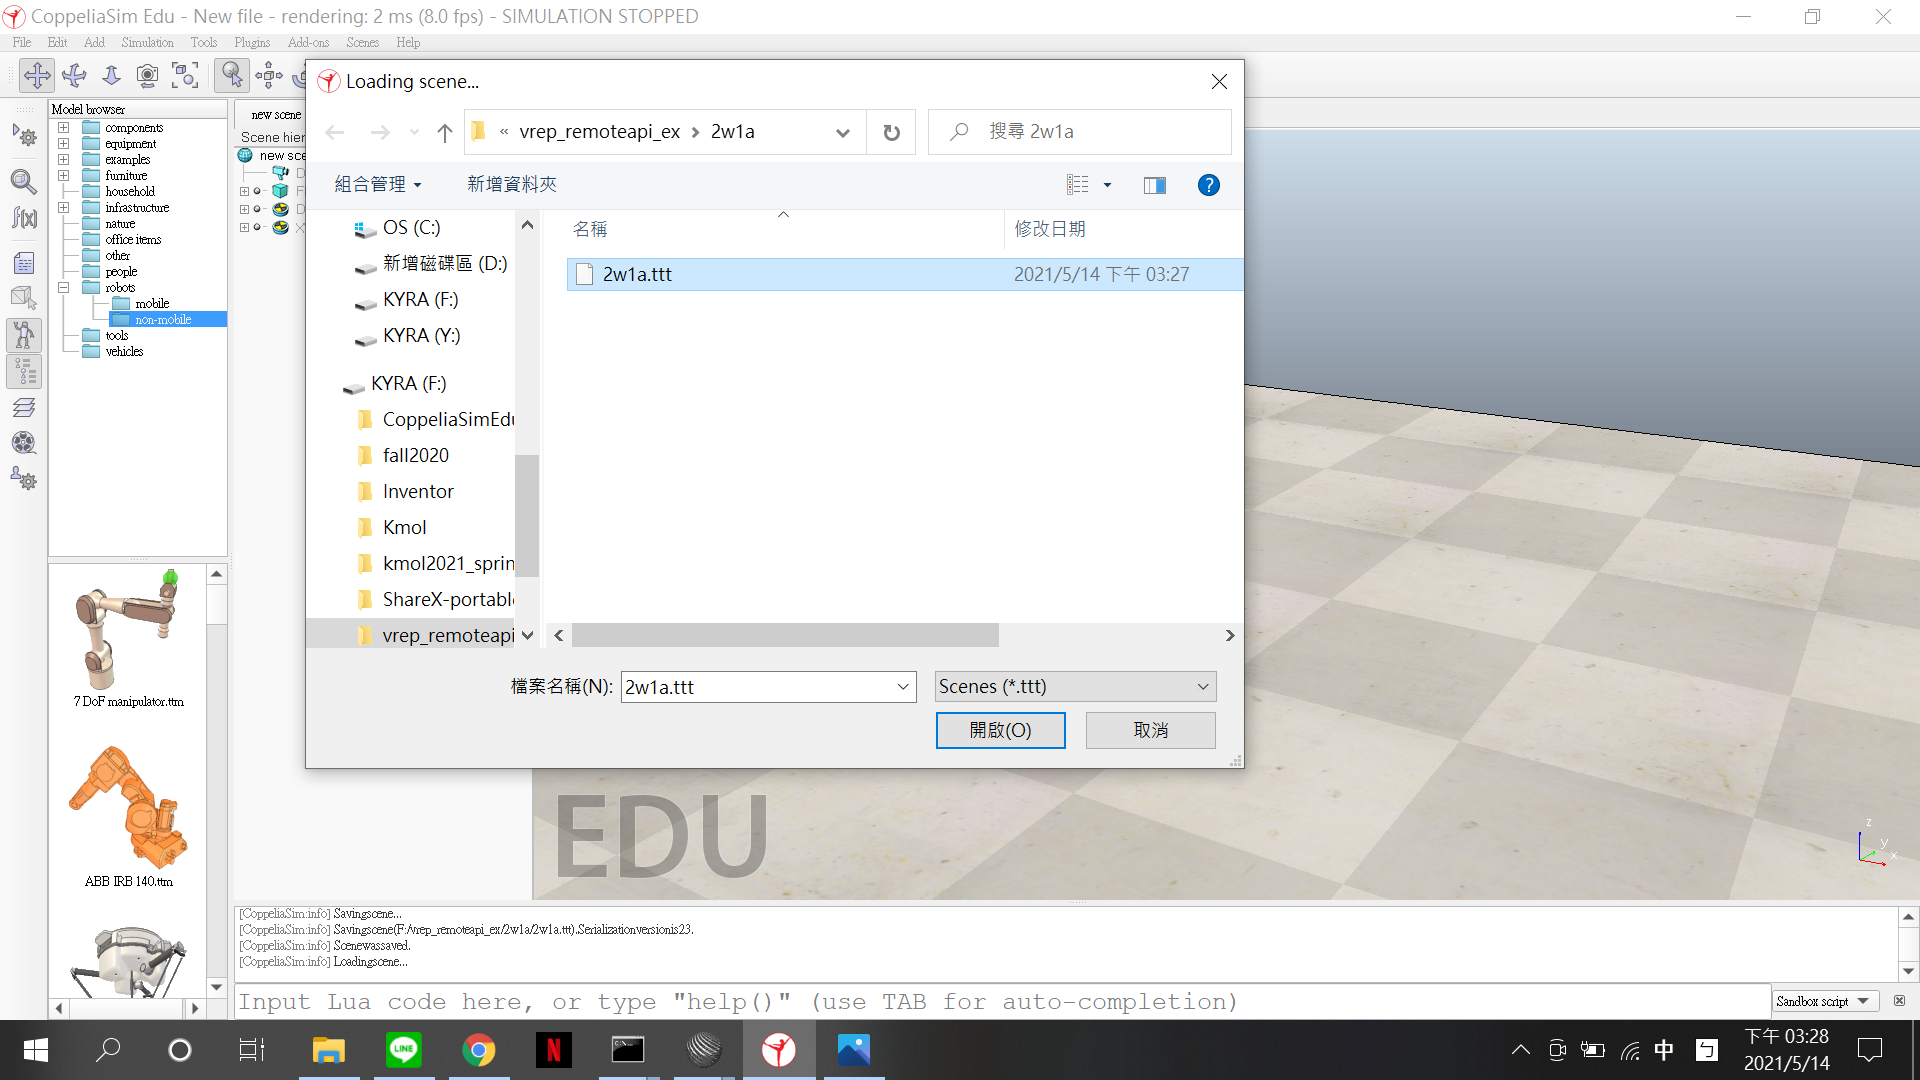
Task: Click the shape edit mode icon
Action: (24, 297)
